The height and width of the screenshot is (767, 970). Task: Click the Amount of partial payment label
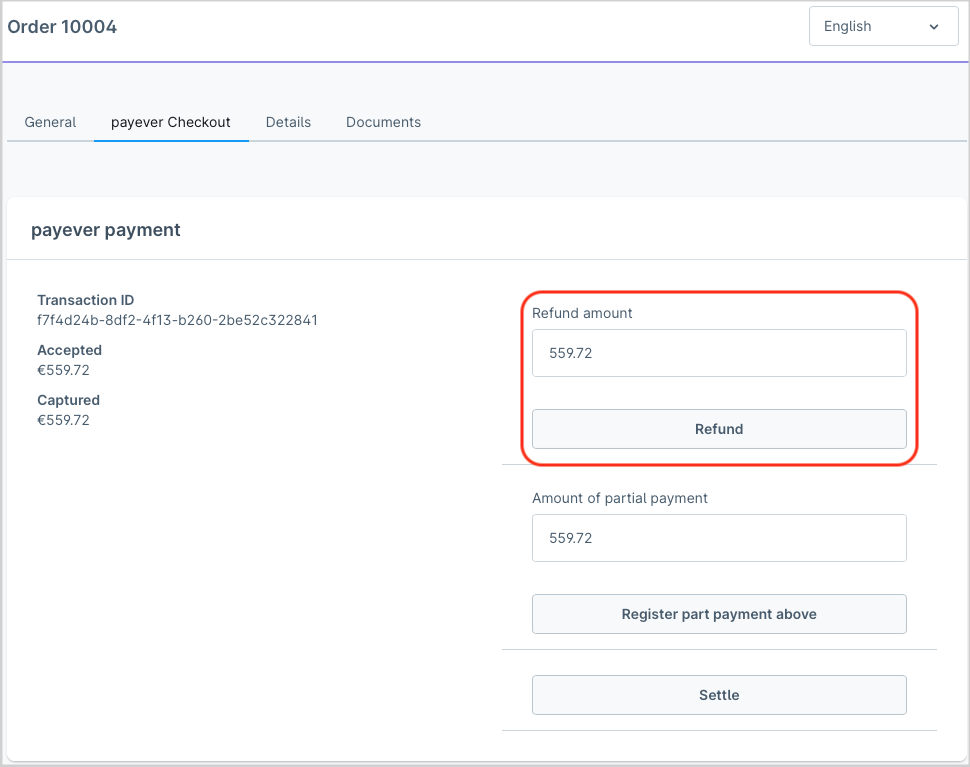[620, 498]
